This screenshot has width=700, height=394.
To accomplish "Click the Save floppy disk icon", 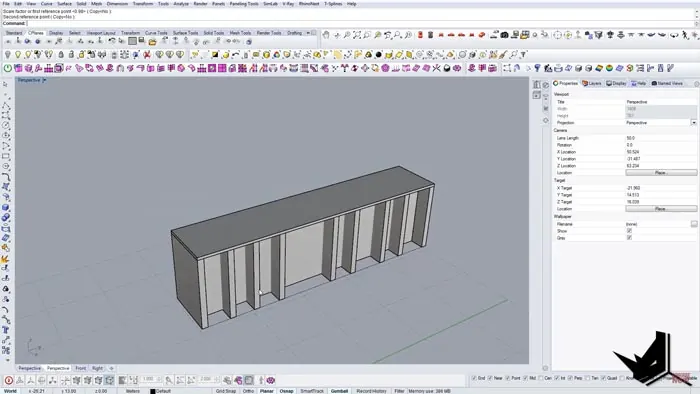I will [142, 41].
